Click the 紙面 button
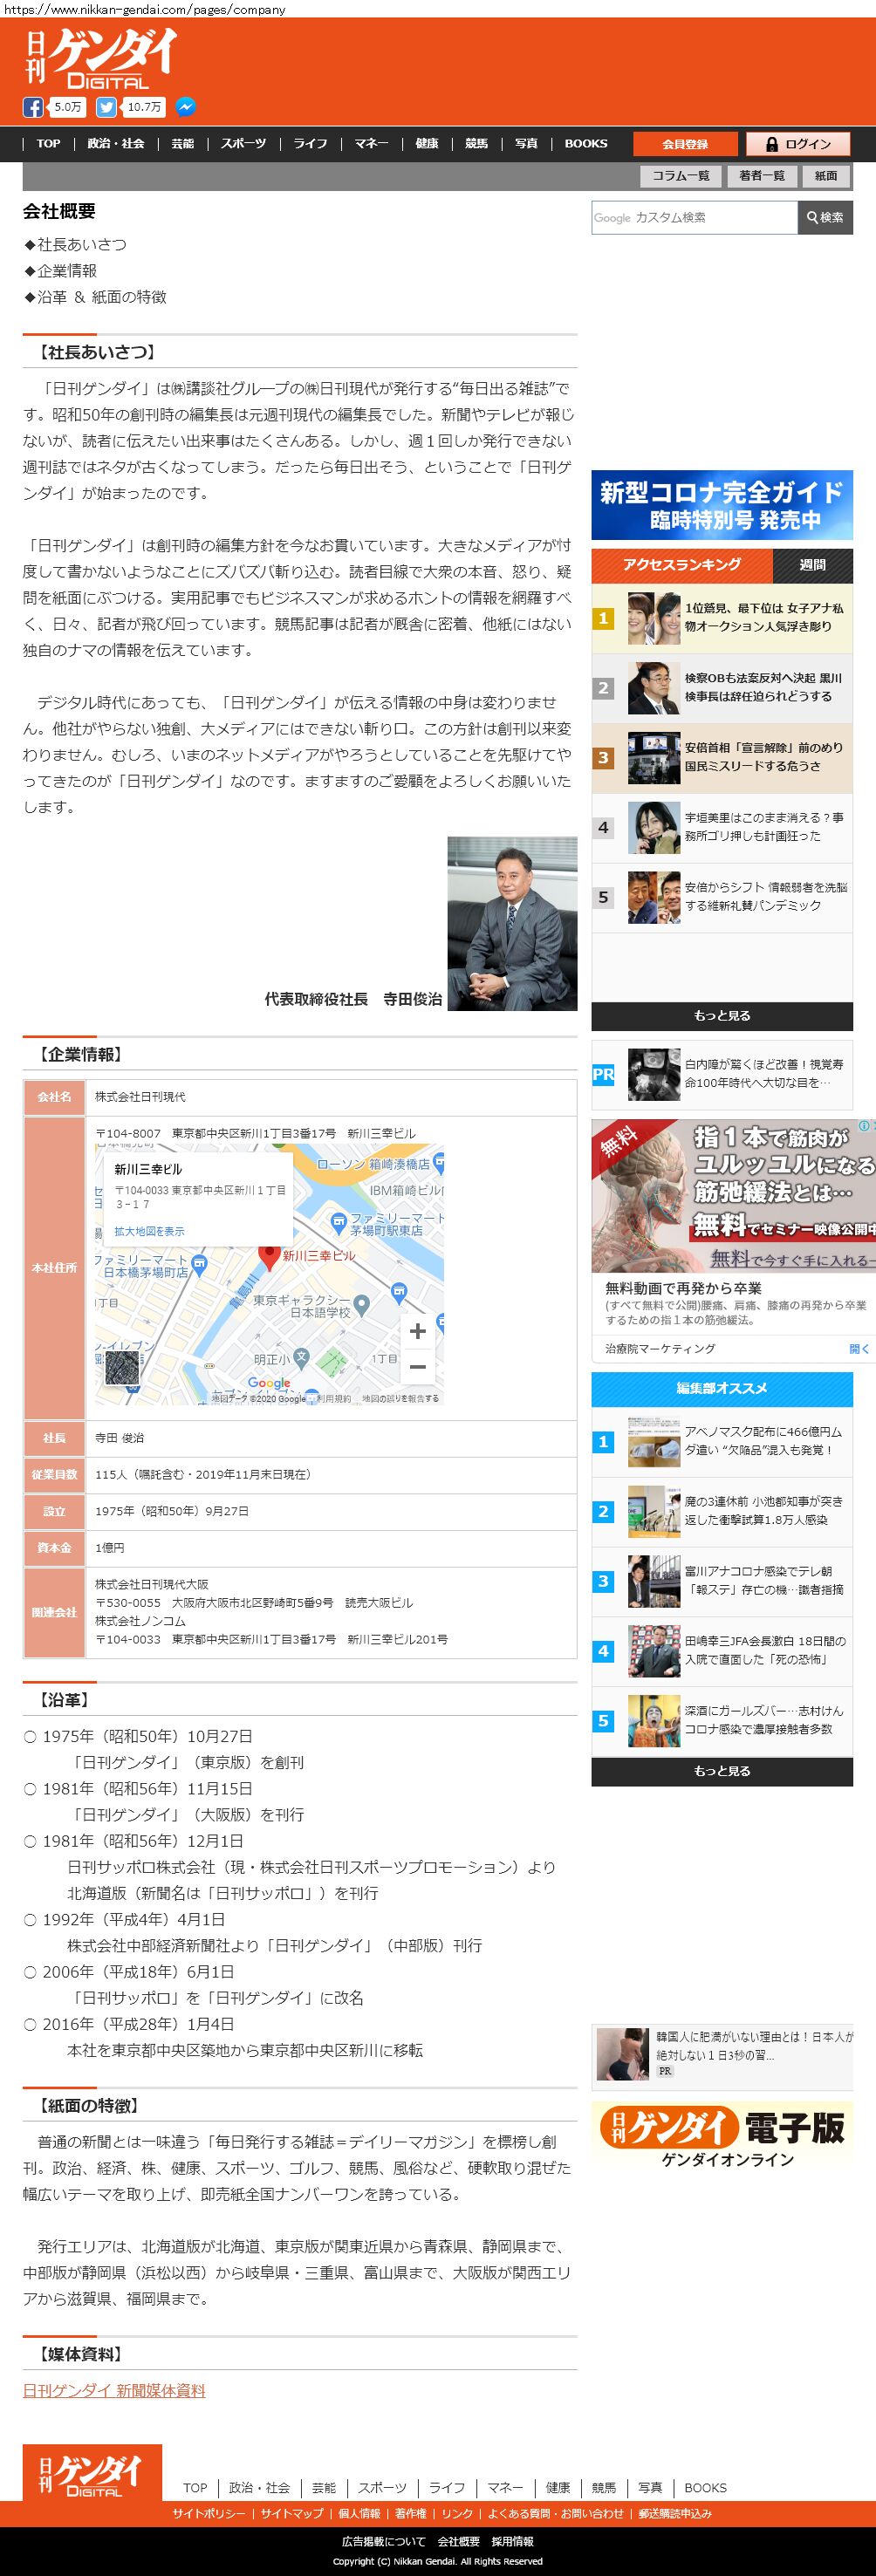Screen dimensions: 876x2576 click(x=826, y=176)
